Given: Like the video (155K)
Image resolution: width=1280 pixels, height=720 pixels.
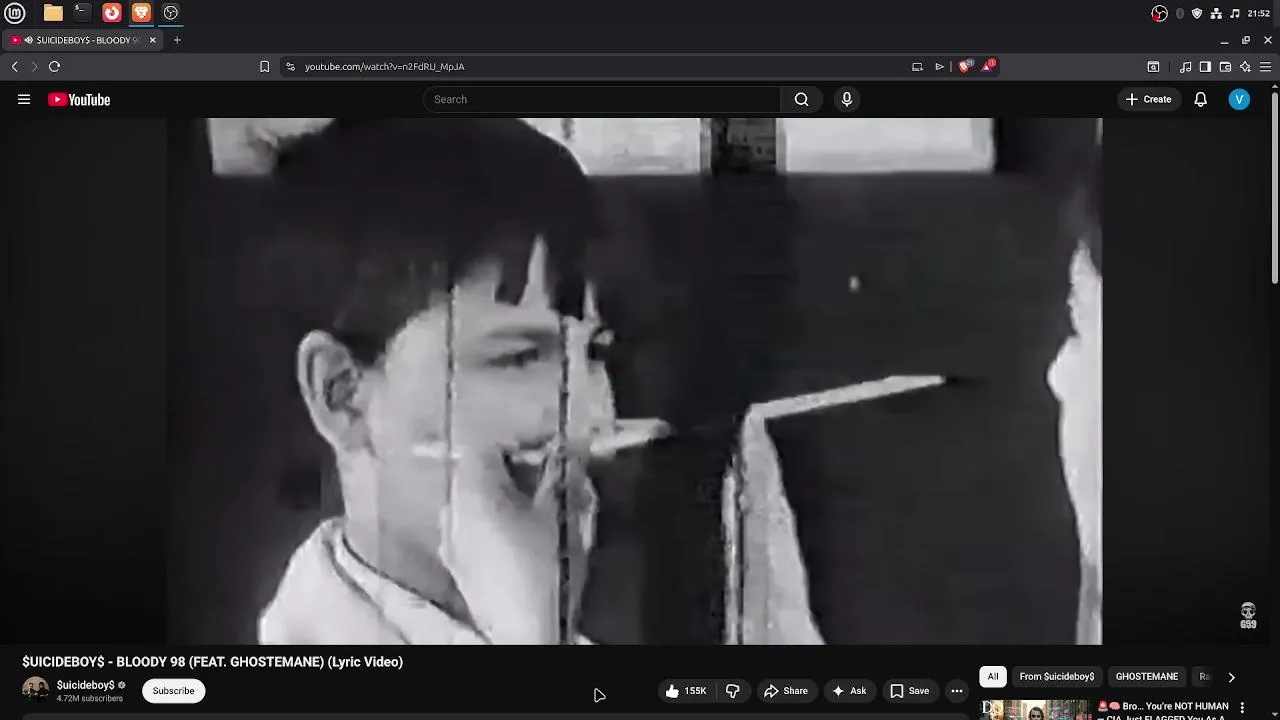Looking at the screenshot, I should point(687,691).
